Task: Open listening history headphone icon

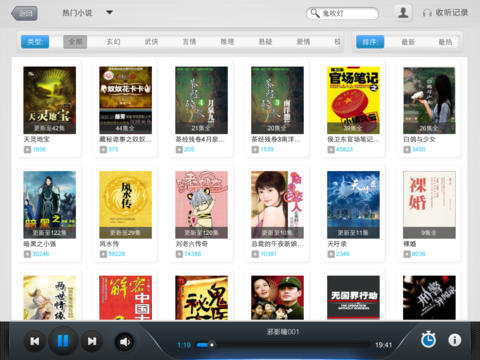Action: click(427, 13)
